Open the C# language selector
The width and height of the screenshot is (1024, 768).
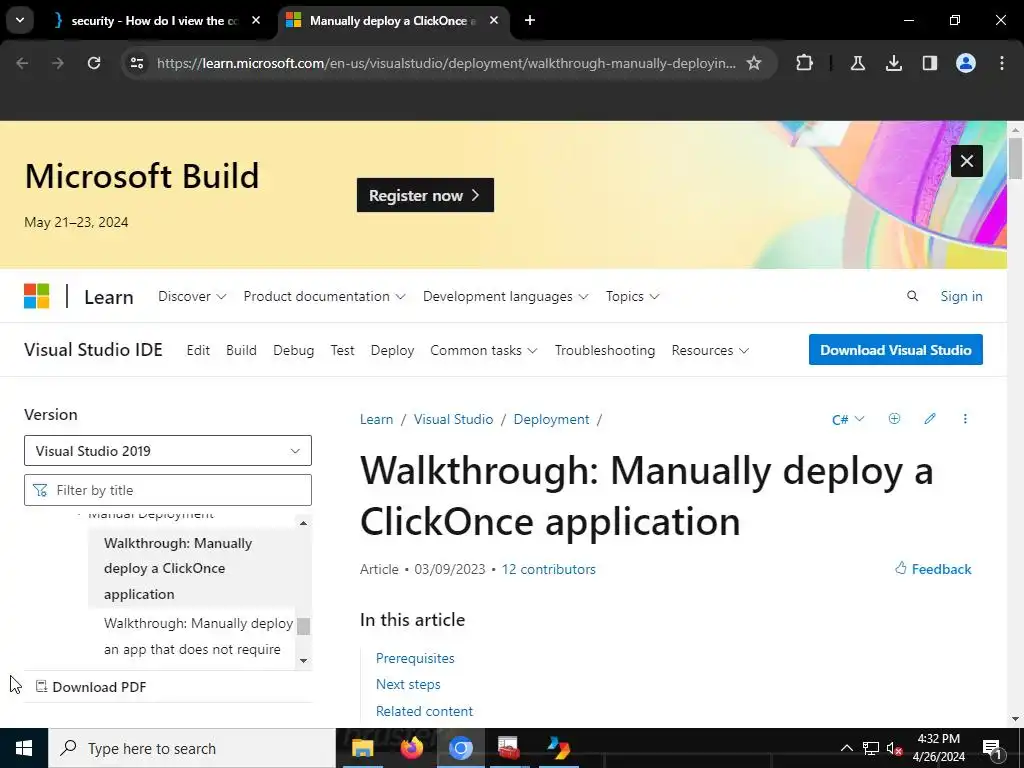pyautogui.click(x=848, y=419)
